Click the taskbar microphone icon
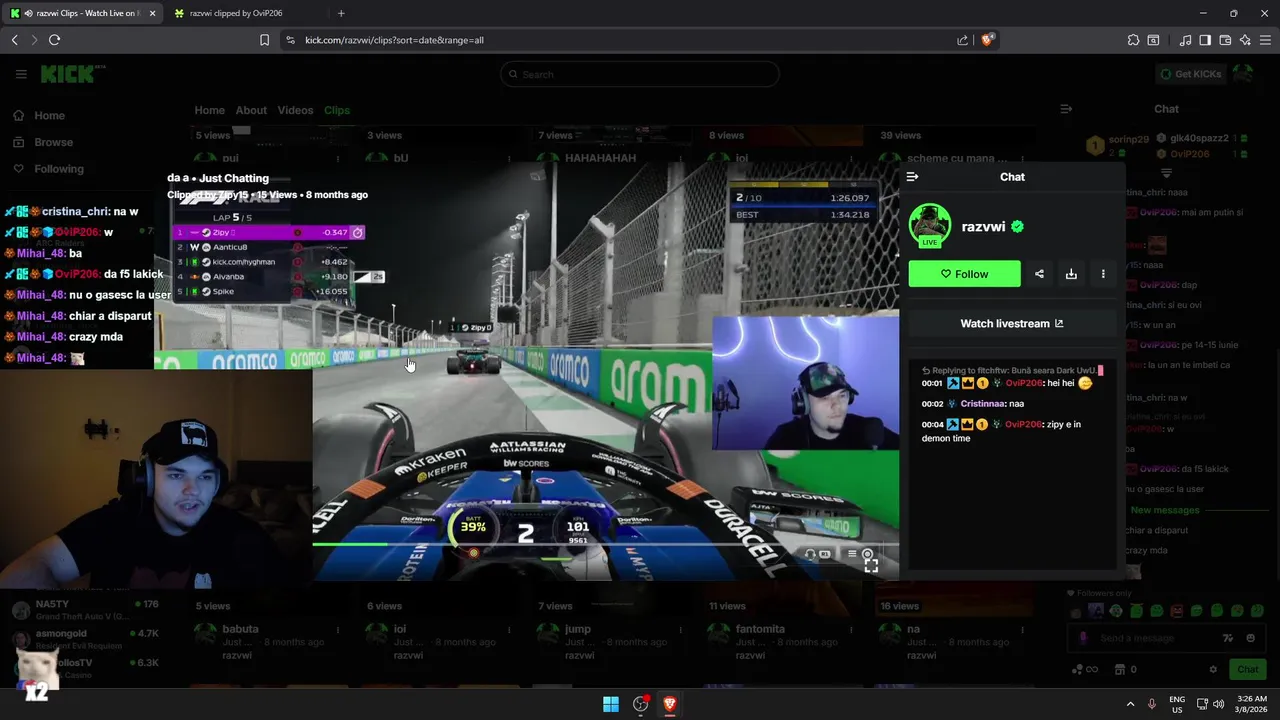The image size is (1280, 720). 1152,704
